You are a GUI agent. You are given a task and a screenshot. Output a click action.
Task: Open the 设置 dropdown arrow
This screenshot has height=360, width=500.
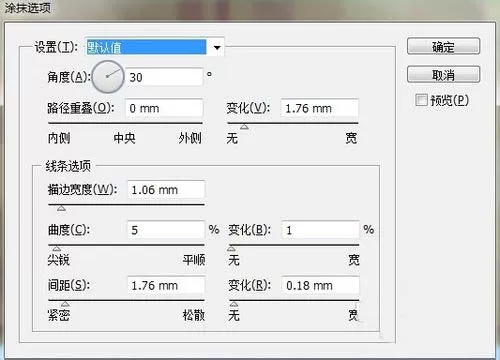217,47
